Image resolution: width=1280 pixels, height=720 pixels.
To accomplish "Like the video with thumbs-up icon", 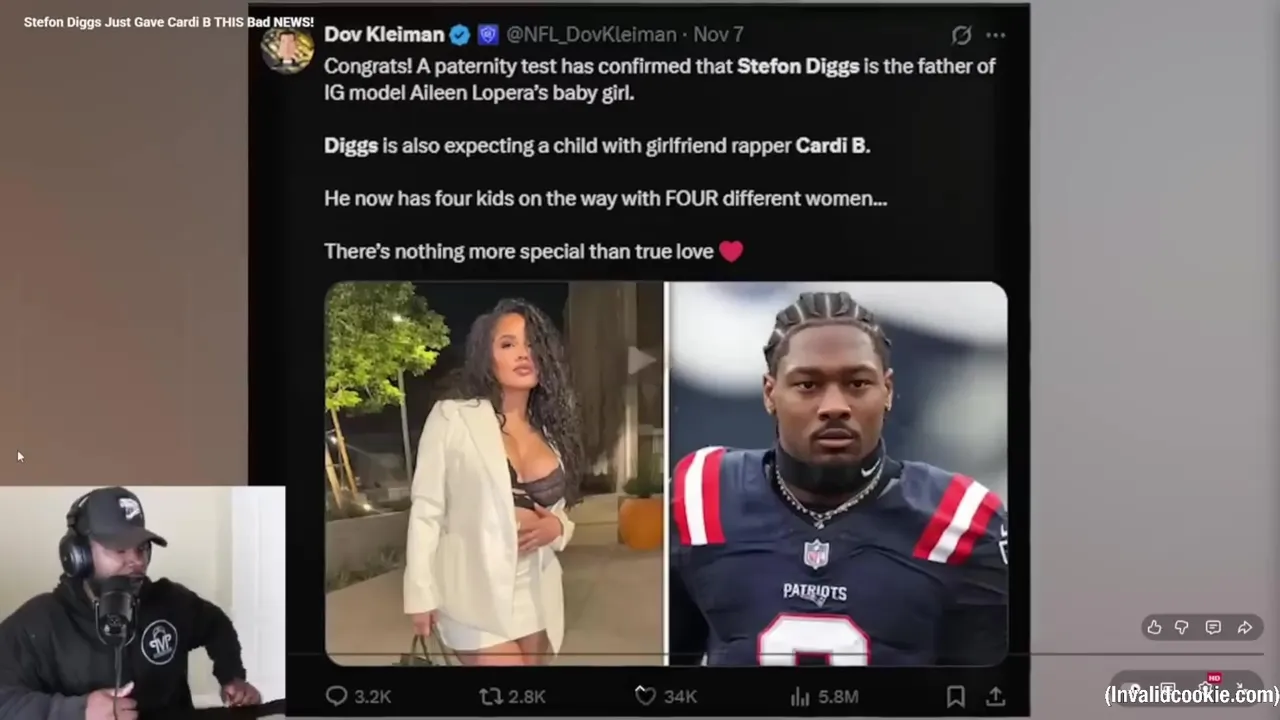I will click(1154, 627).
